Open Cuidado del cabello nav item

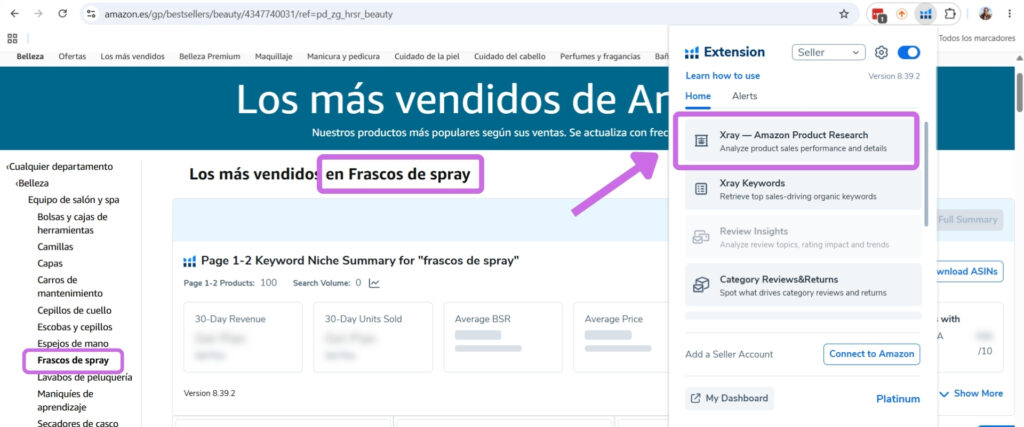click(x=510, y=57)
